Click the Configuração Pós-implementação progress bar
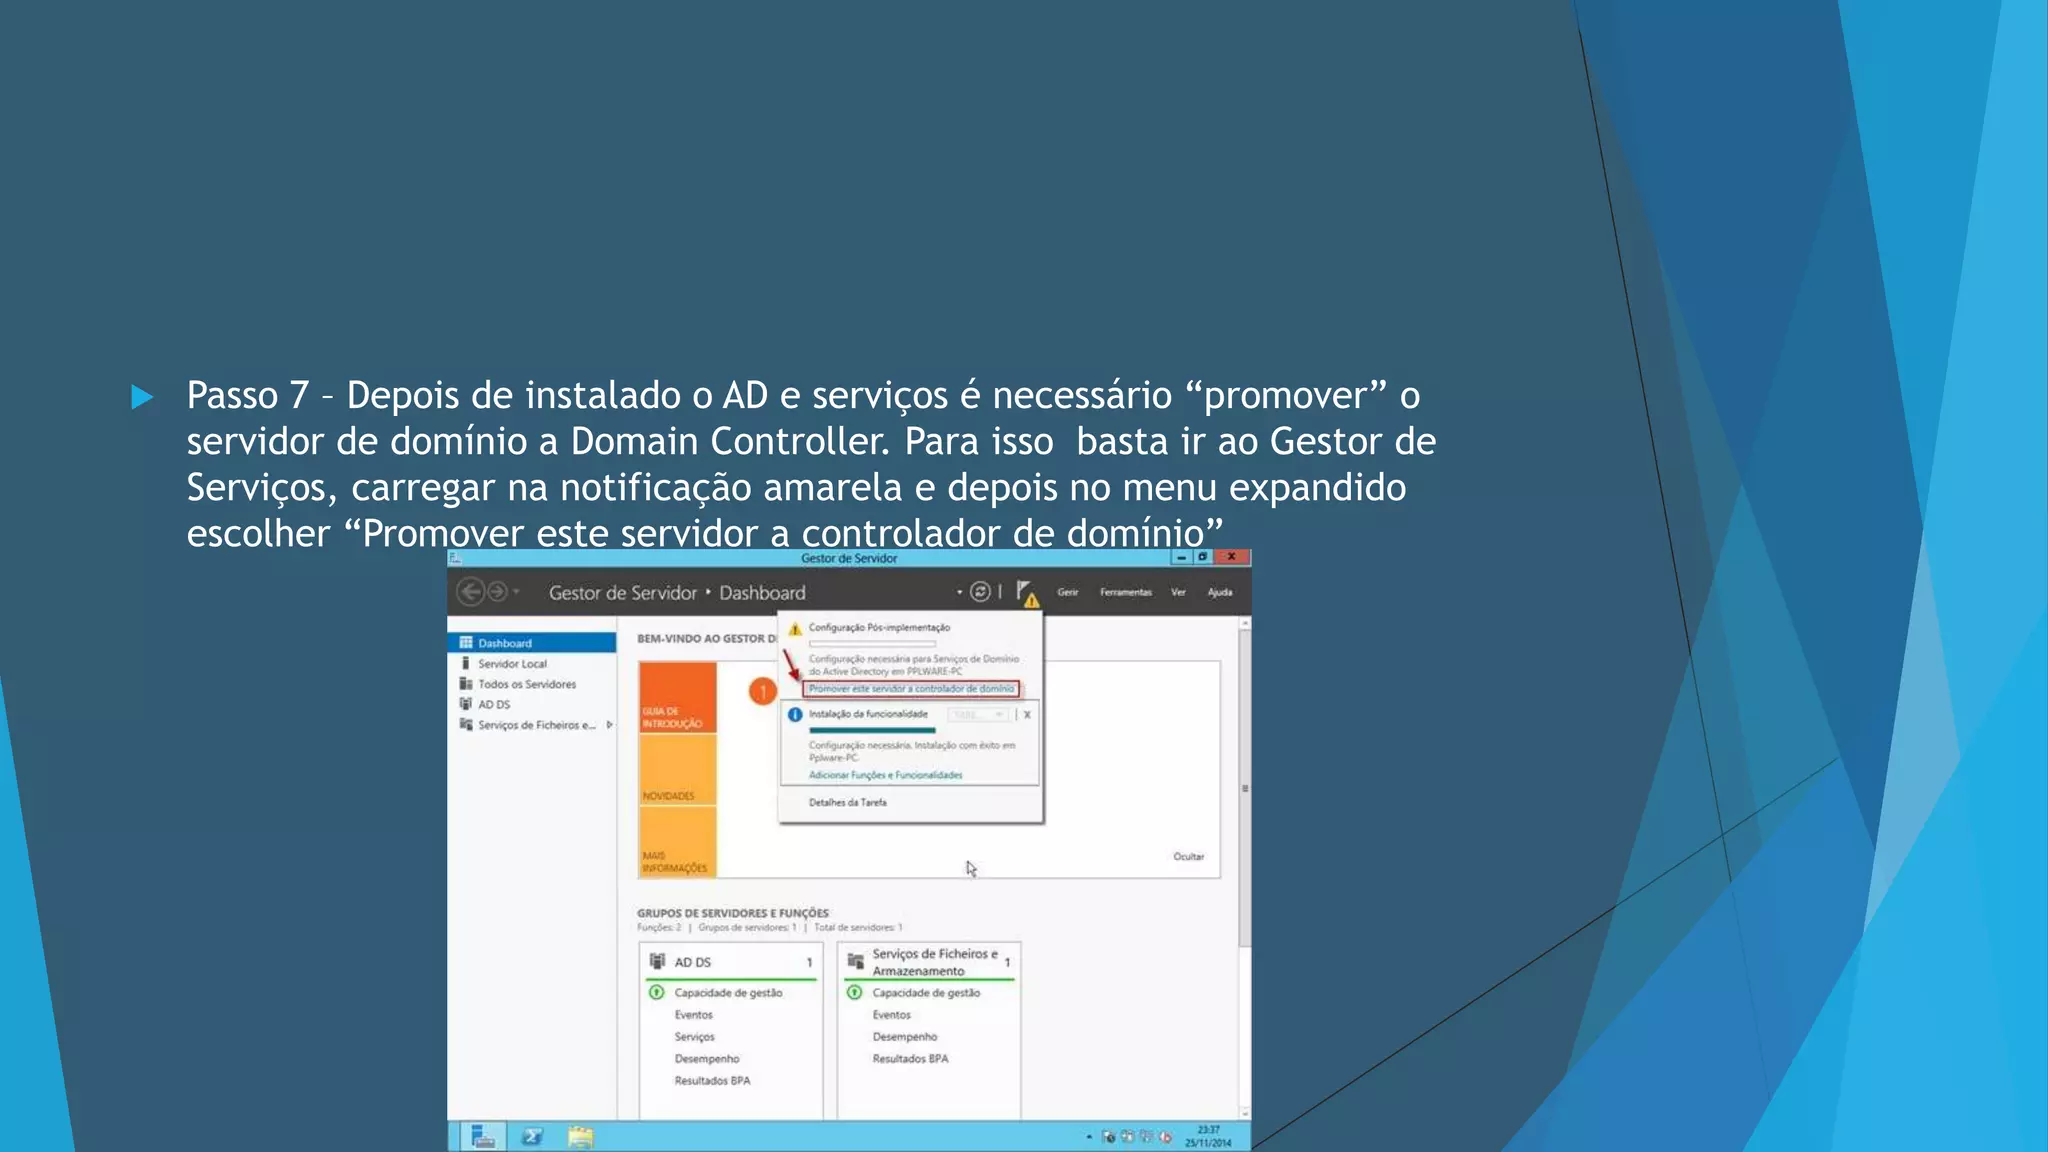 [872, 644]
